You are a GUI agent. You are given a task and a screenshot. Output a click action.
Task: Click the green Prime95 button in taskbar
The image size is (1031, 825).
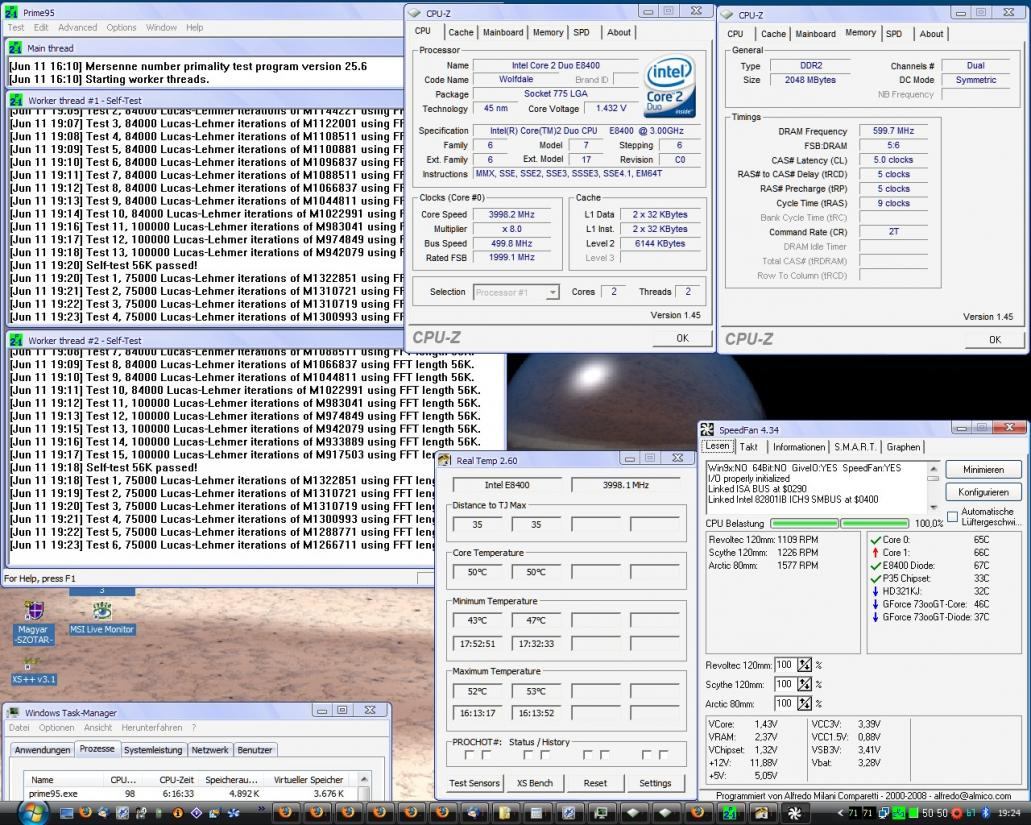click(730, 813)
